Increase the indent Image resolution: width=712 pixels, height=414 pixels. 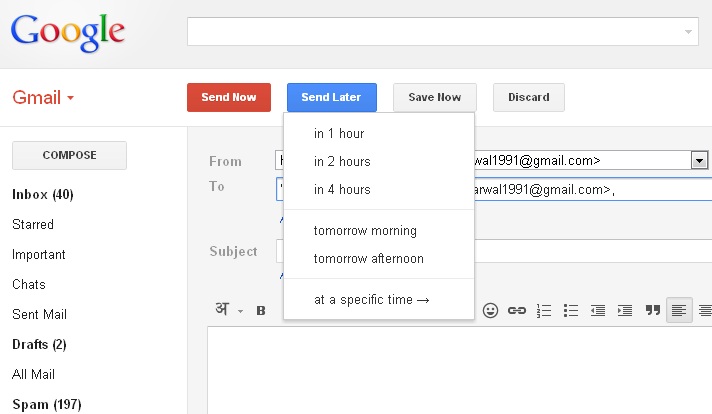[x=625, y=310]
